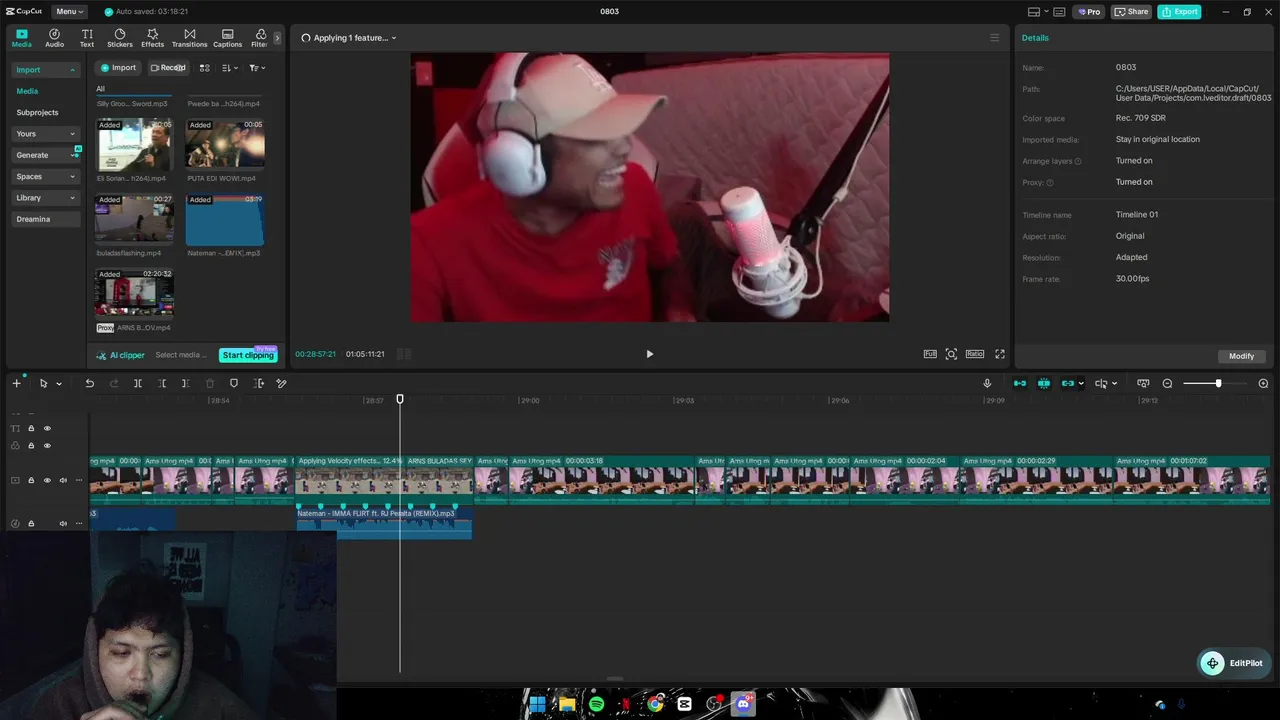Viewport: 1280px width, 720px height.
Task: Go to the Effects tab
Action: point(152,38)
